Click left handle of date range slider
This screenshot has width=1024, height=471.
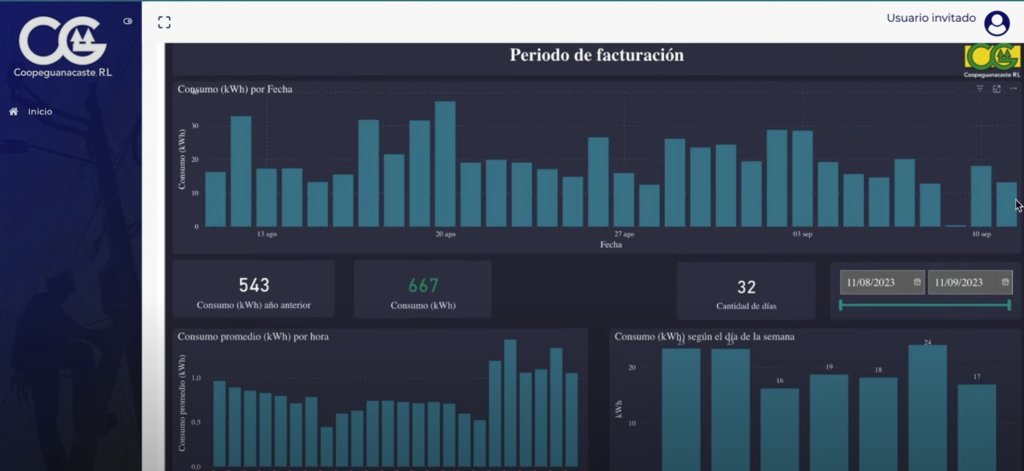click(x=841, y=304)
